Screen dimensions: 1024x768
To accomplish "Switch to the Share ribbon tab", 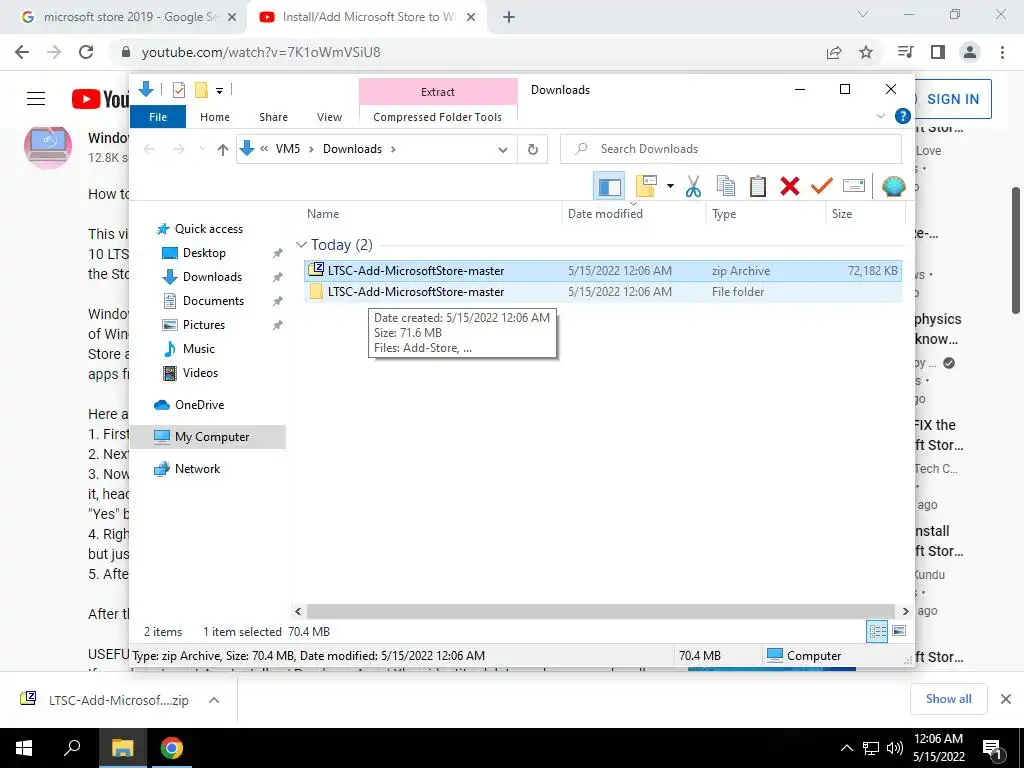I will point(273,117).
